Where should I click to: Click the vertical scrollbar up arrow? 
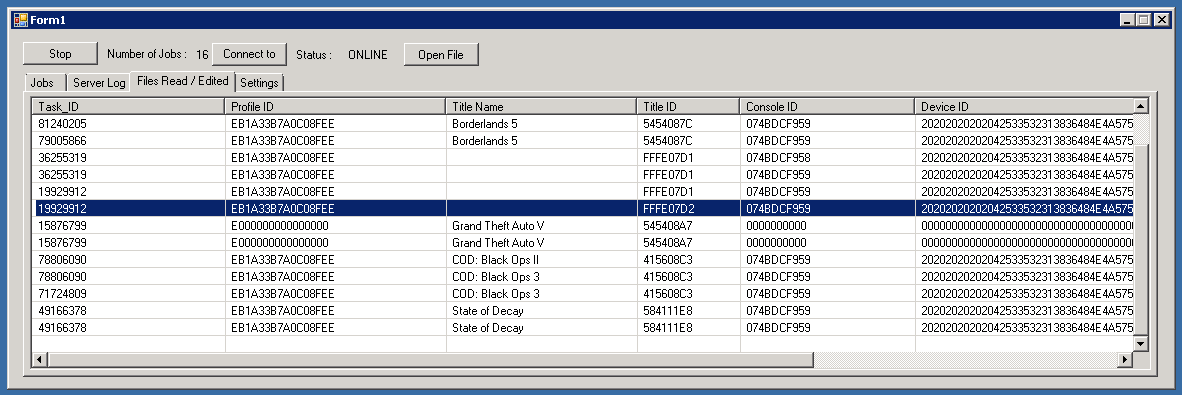pyautogui.click(x=1141, y=106)
